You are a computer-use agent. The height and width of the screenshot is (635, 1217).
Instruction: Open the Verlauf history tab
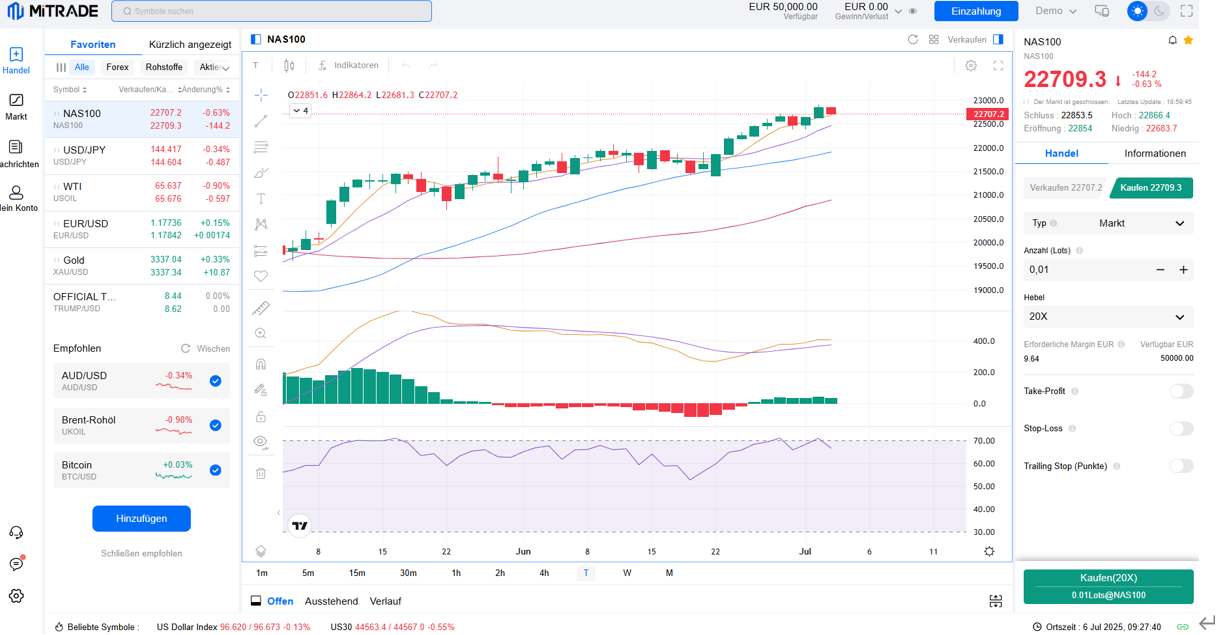(386, 601)
